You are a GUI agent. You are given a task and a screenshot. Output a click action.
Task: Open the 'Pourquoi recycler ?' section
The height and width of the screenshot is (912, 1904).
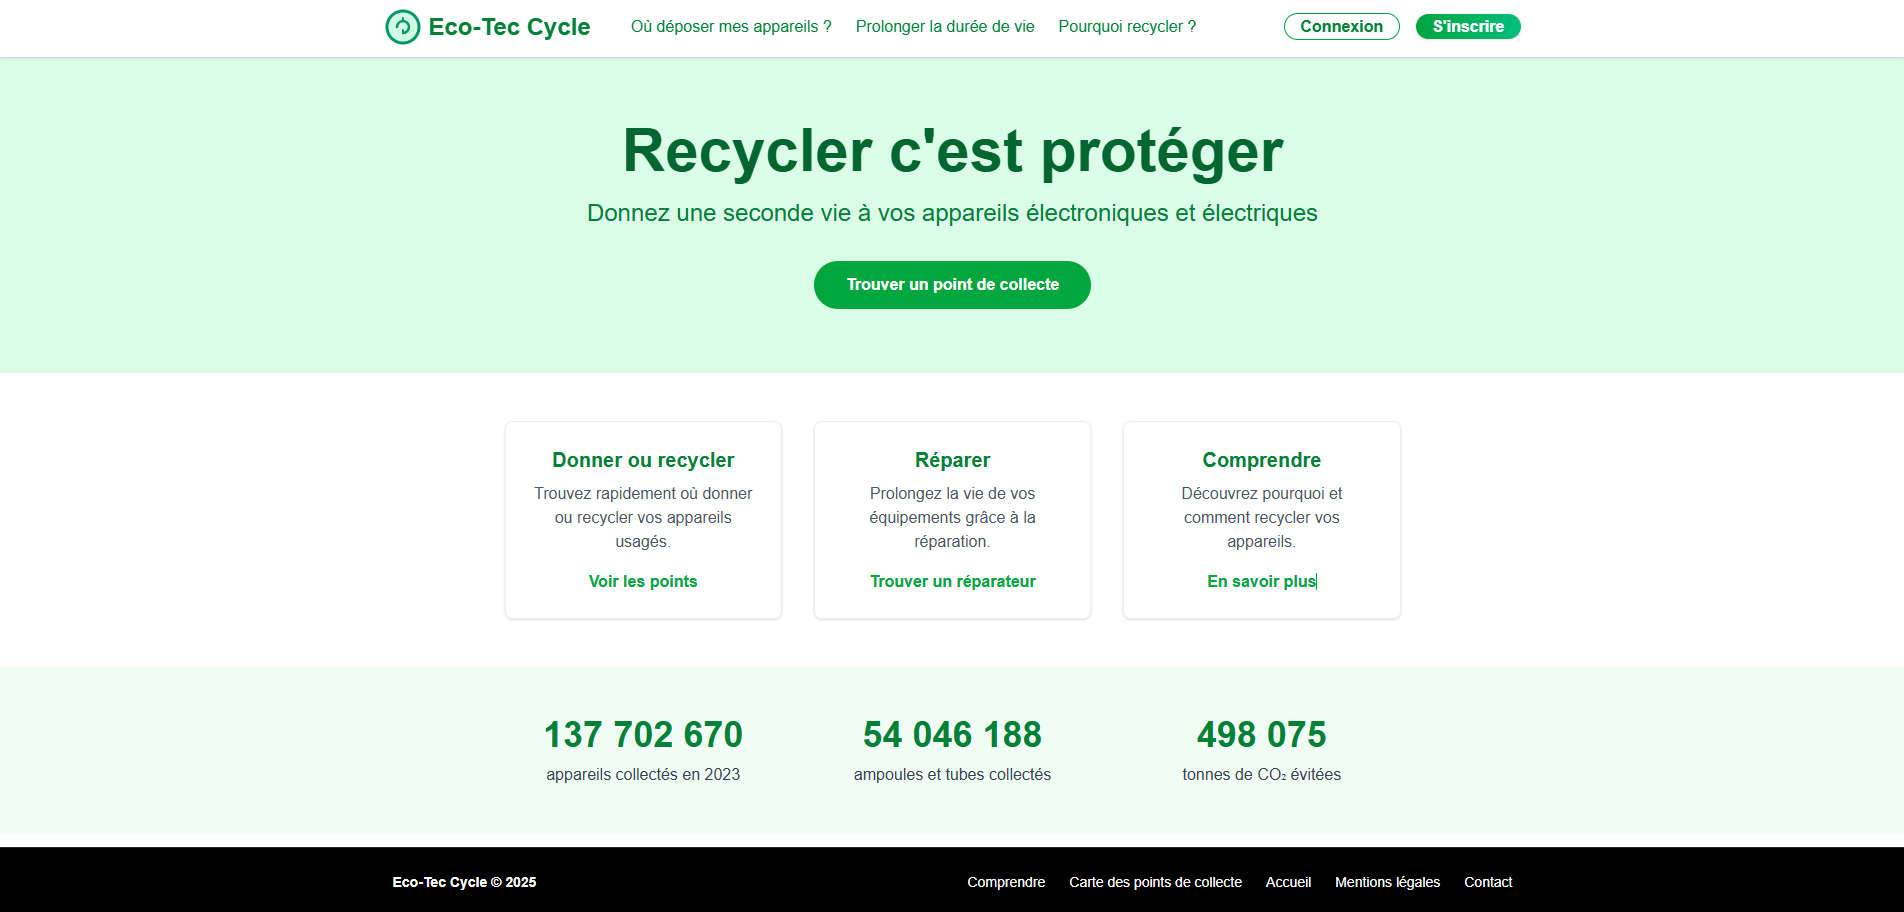tap(1127, 27)
